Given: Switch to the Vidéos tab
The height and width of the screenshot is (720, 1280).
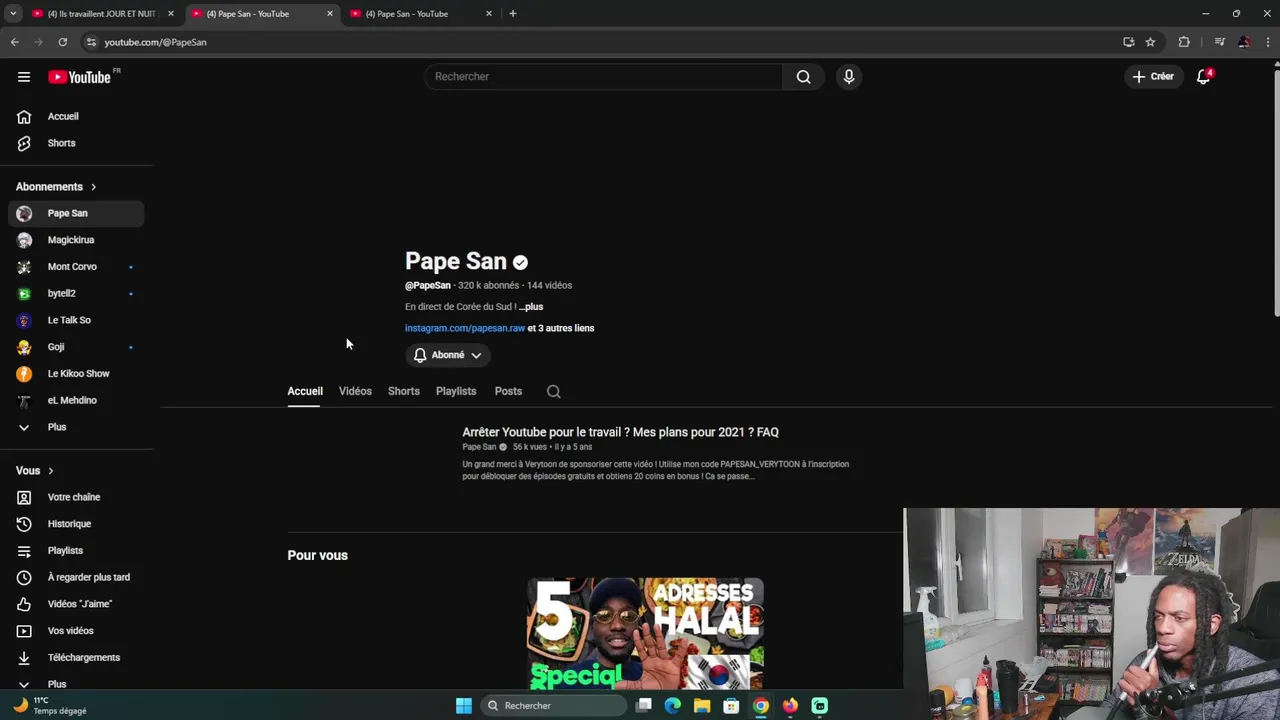Looking at the screenshot, I should tap(355, 391).
